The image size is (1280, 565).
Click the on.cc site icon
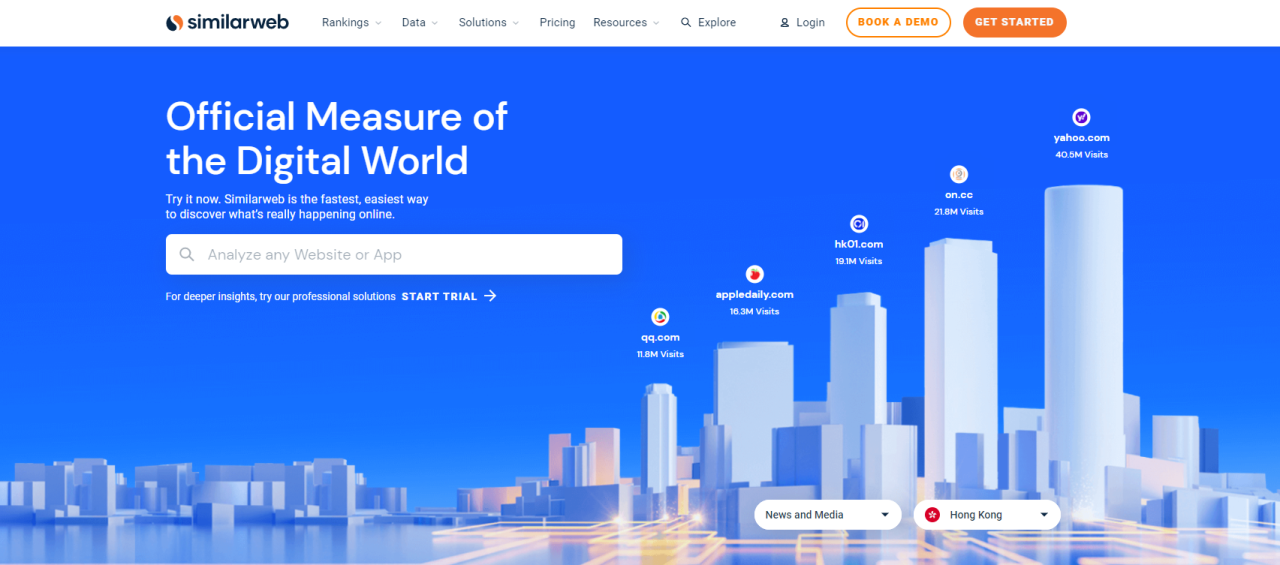(x=959, y=174)
